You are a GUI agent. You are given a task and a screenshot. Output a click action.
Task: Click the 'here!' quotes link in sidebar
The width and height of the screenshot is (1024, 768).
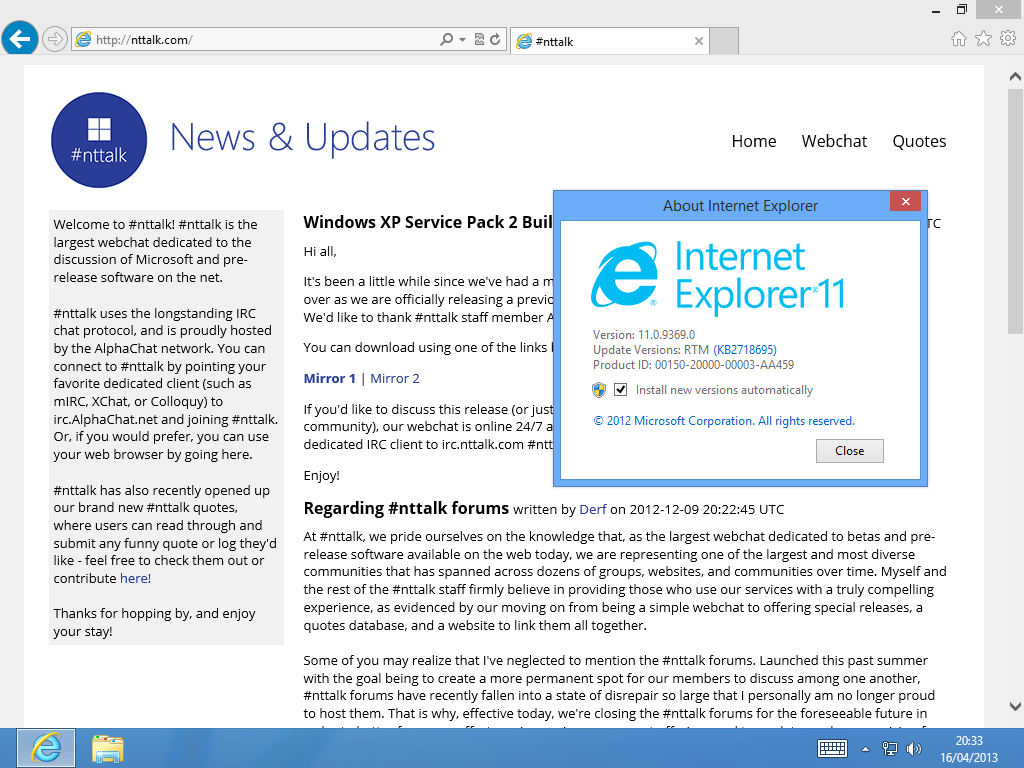click(135, 579)
